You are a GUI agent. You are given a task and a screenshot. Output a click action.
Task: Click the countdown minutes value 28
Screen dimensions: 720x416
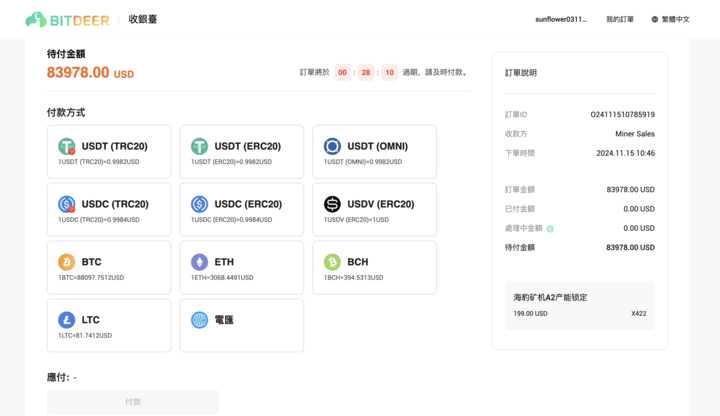point(366,73)
